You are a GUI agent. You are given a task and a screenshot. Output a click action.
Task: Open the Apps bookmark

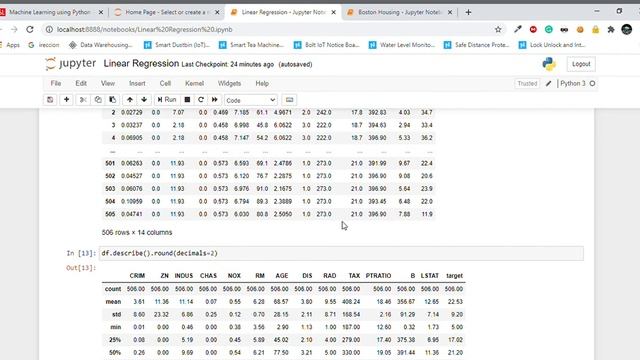[10, 45]
